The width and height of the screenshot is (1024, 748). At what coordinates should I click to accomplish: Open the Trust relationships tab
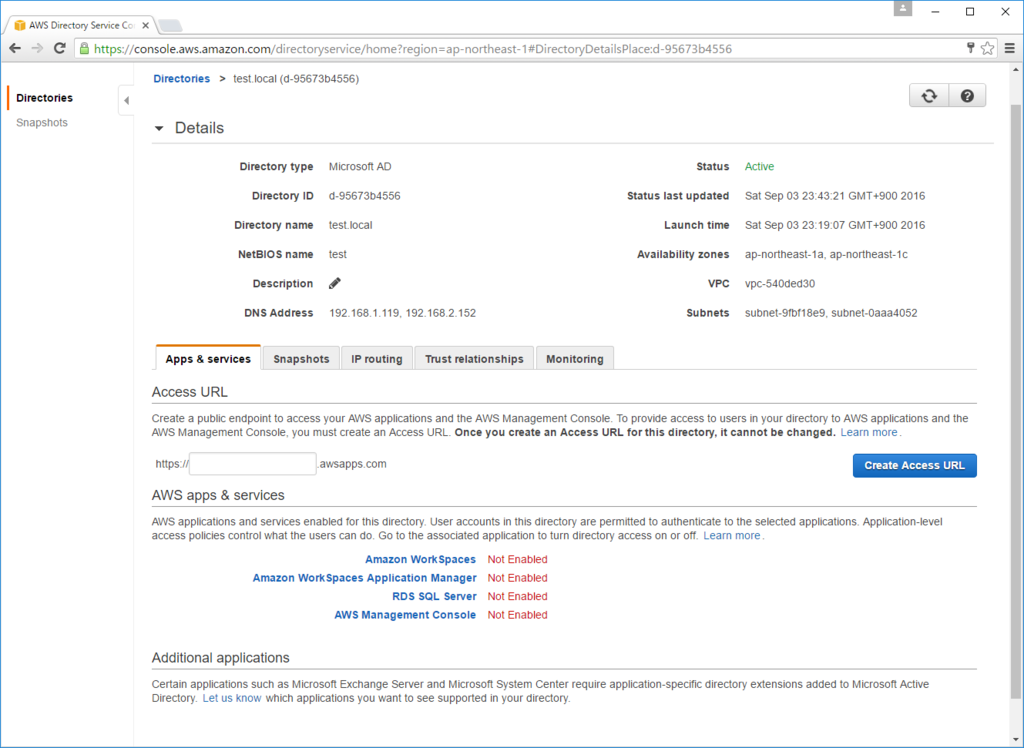pos(474,359)
